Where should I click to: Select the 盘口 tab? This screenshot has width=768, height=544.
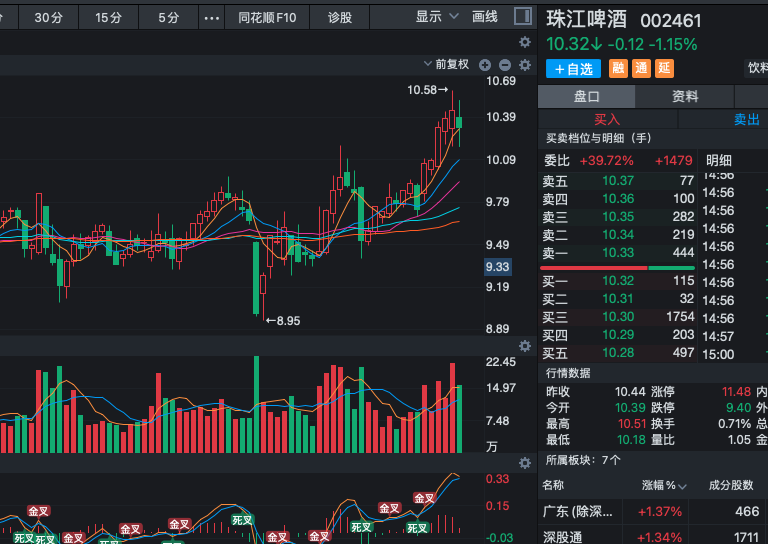pyautogui.click(x=586, y=96)
